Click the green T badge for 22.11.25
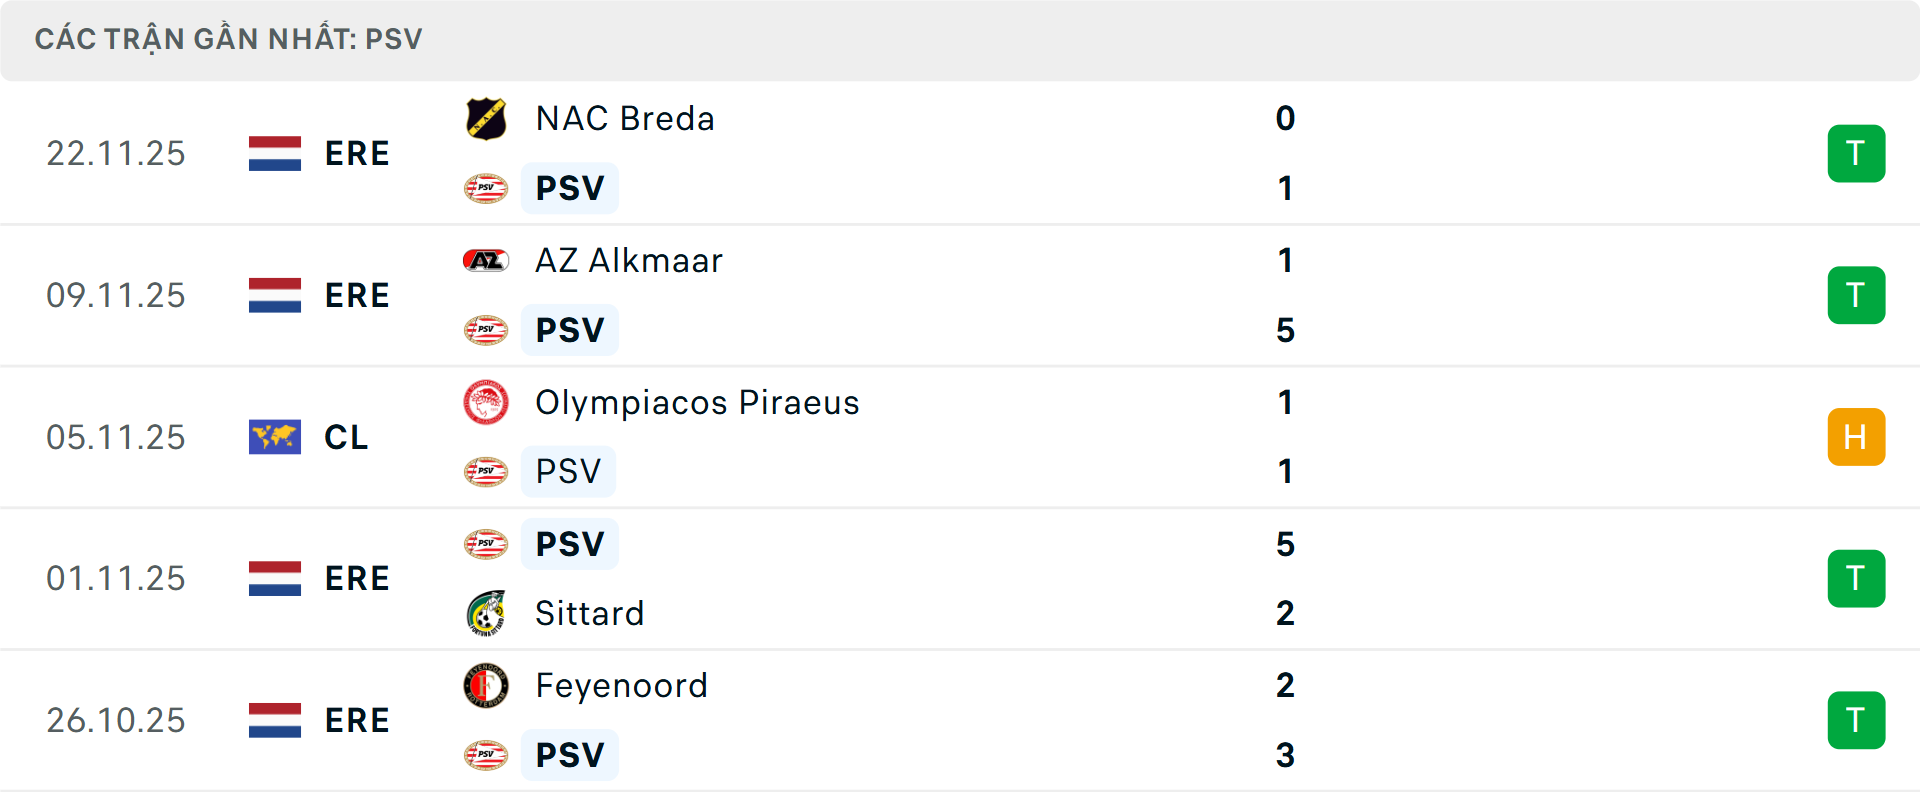 1856,154
